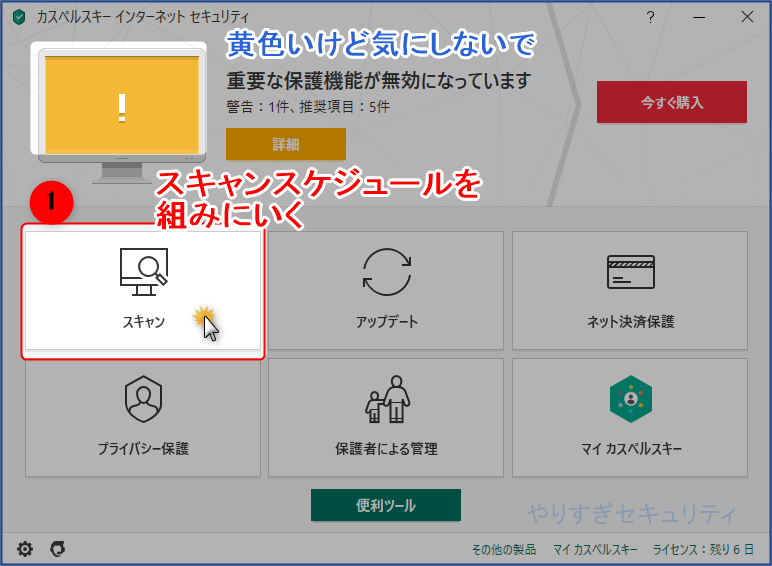Open the プライバシー保護 tile
The width and height of the screenshot is (772, 566).
click(143, 417)
